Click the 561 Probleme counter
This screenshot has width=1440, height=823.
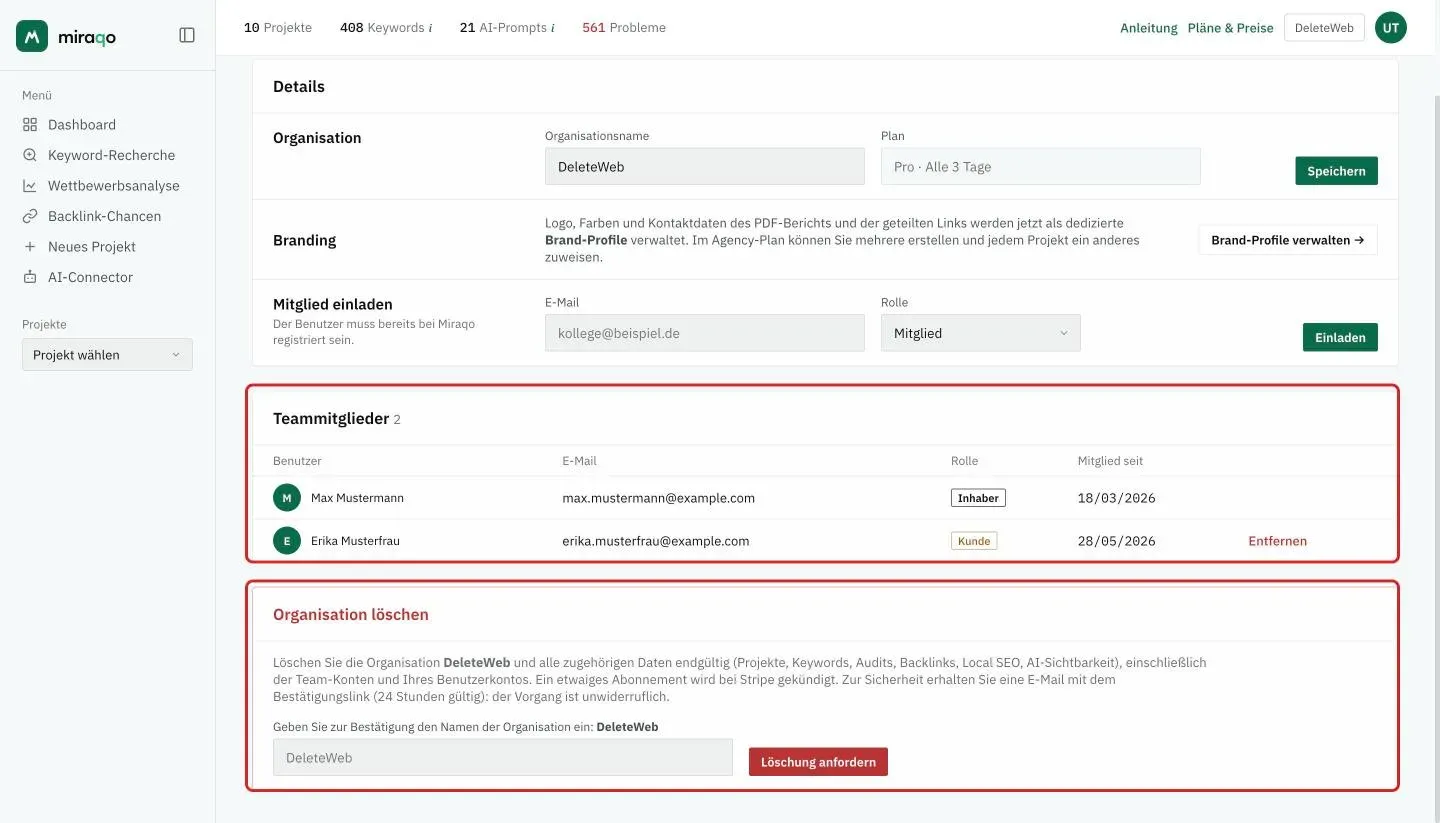624,28
